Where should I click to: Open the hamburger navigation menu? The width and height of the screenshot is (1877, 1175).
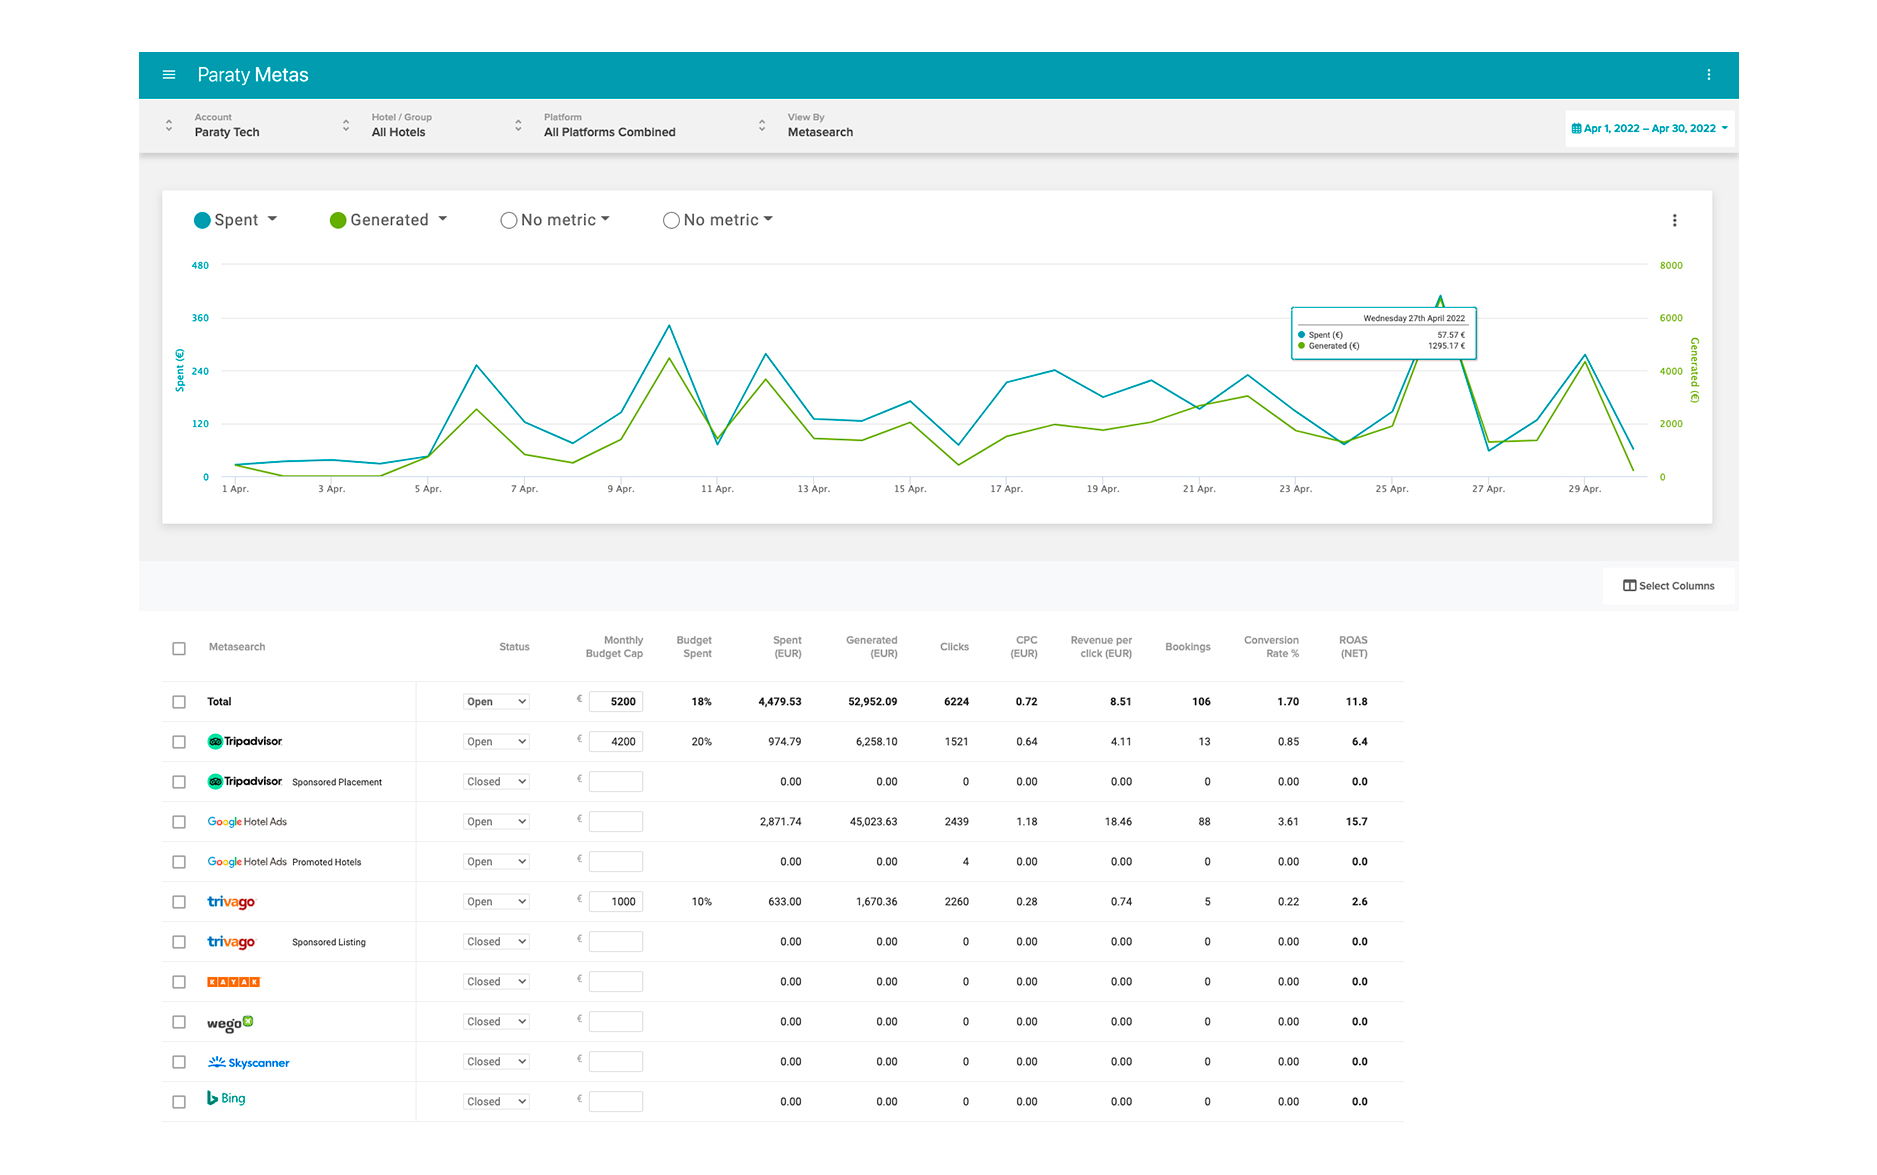169,75
